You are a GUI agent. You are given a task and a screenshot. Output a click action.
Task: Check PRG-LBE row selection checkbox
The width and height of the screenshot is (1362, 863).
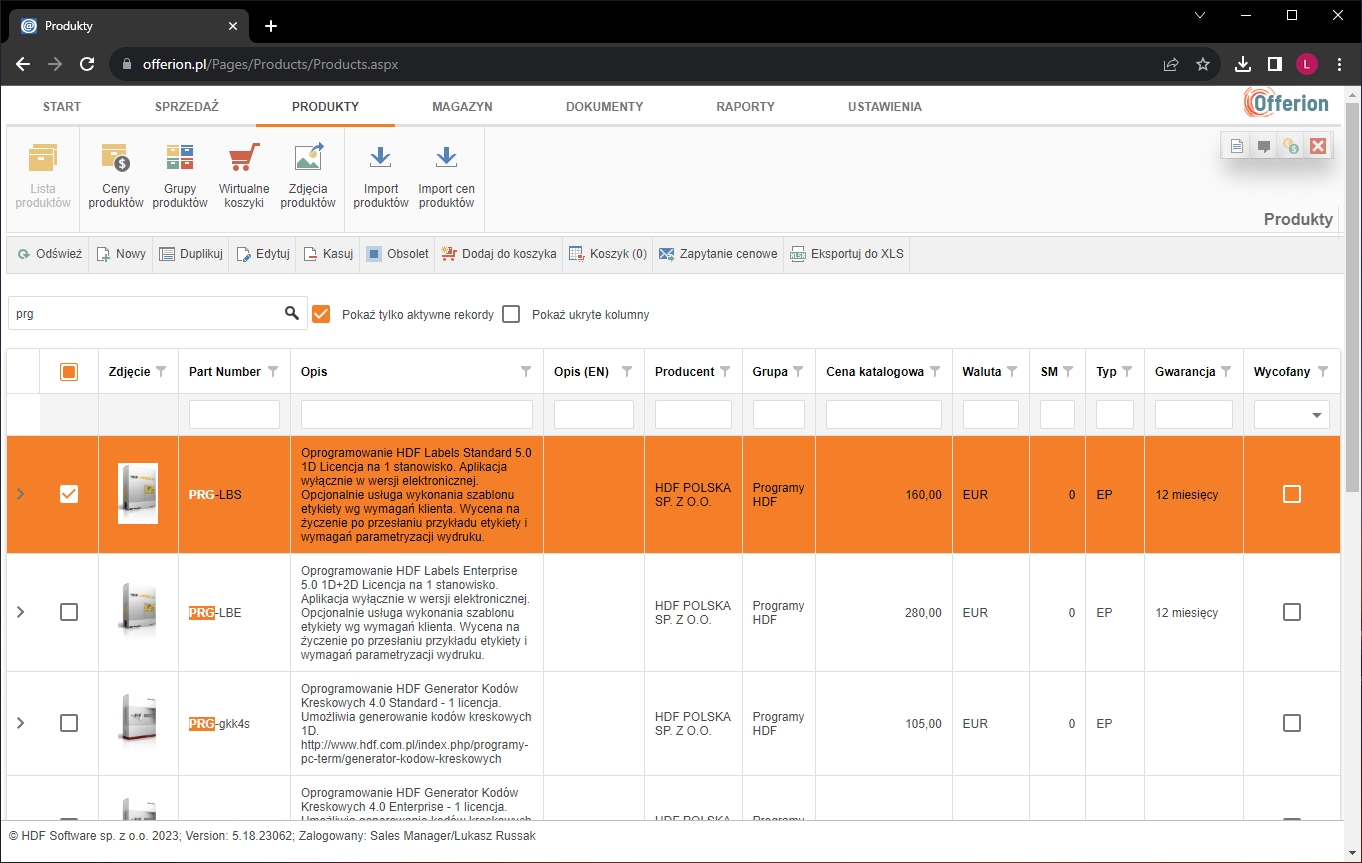69,612
